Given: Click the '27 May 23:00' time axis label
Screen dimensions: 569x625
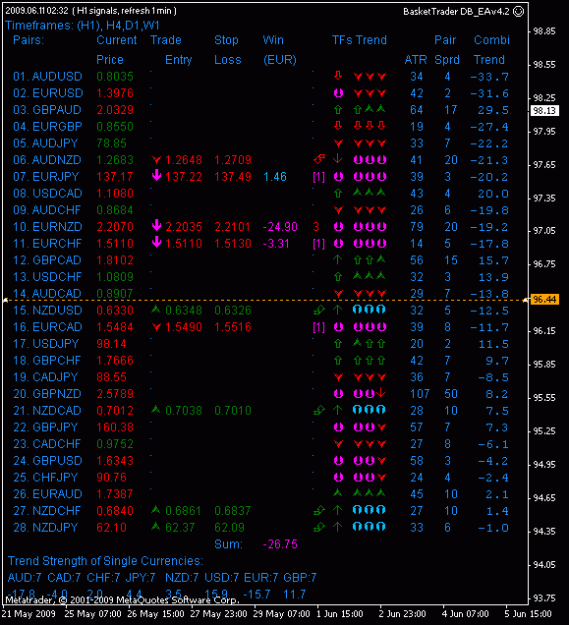Looking at the screenshot, I should [x=218, y=613].
